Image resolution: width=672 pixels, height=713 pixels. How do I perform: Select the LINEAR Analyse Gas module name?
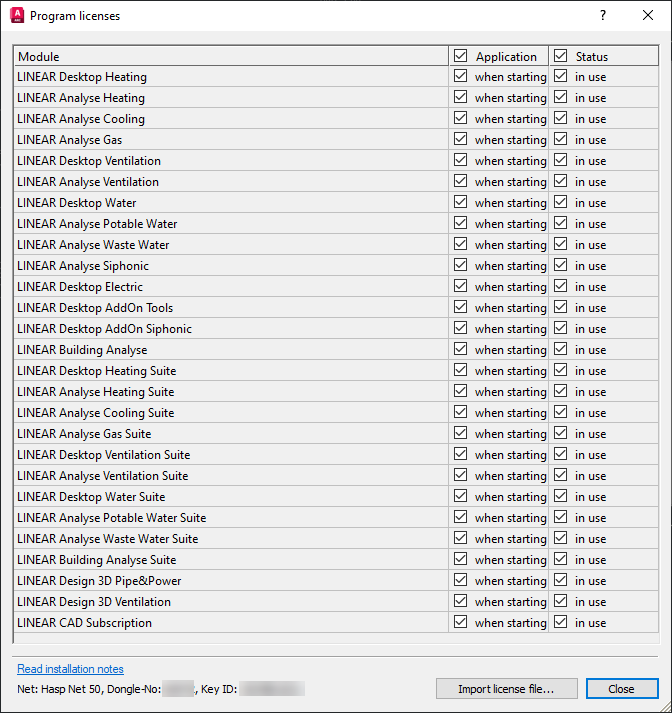click(70, 140)
